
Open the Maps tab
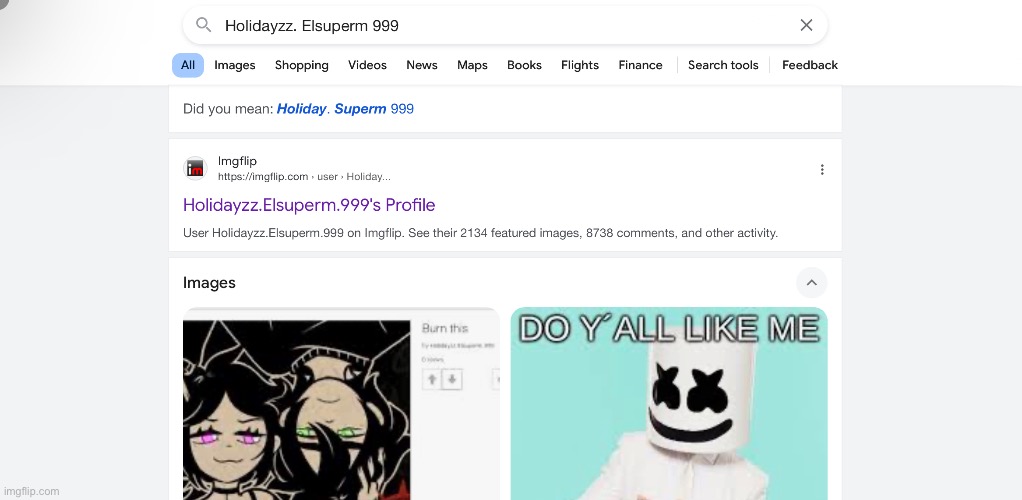472,65
